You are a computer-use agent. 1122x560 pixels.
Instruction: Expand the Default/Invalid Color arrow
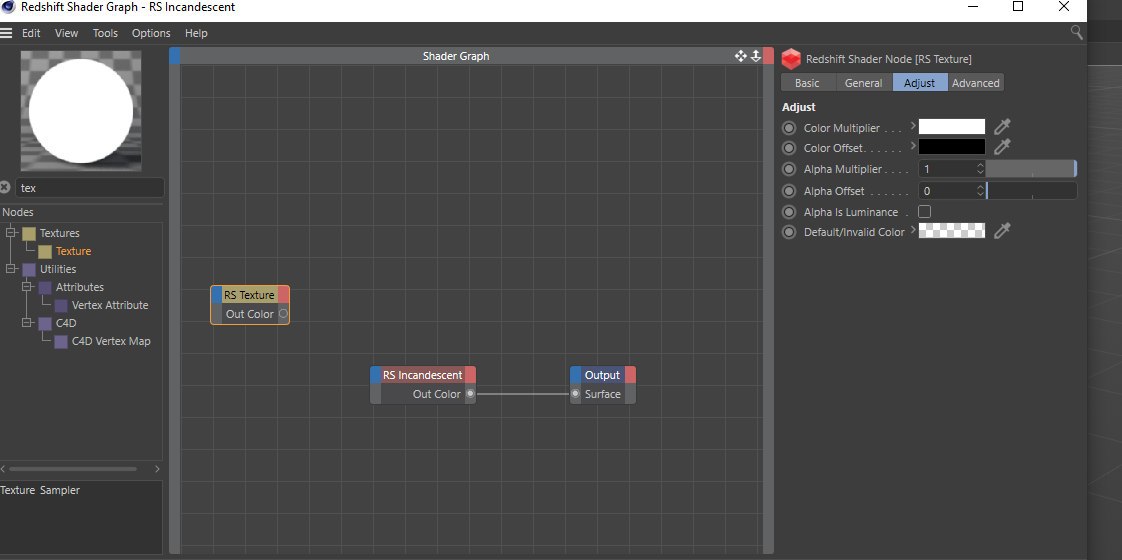913,230
